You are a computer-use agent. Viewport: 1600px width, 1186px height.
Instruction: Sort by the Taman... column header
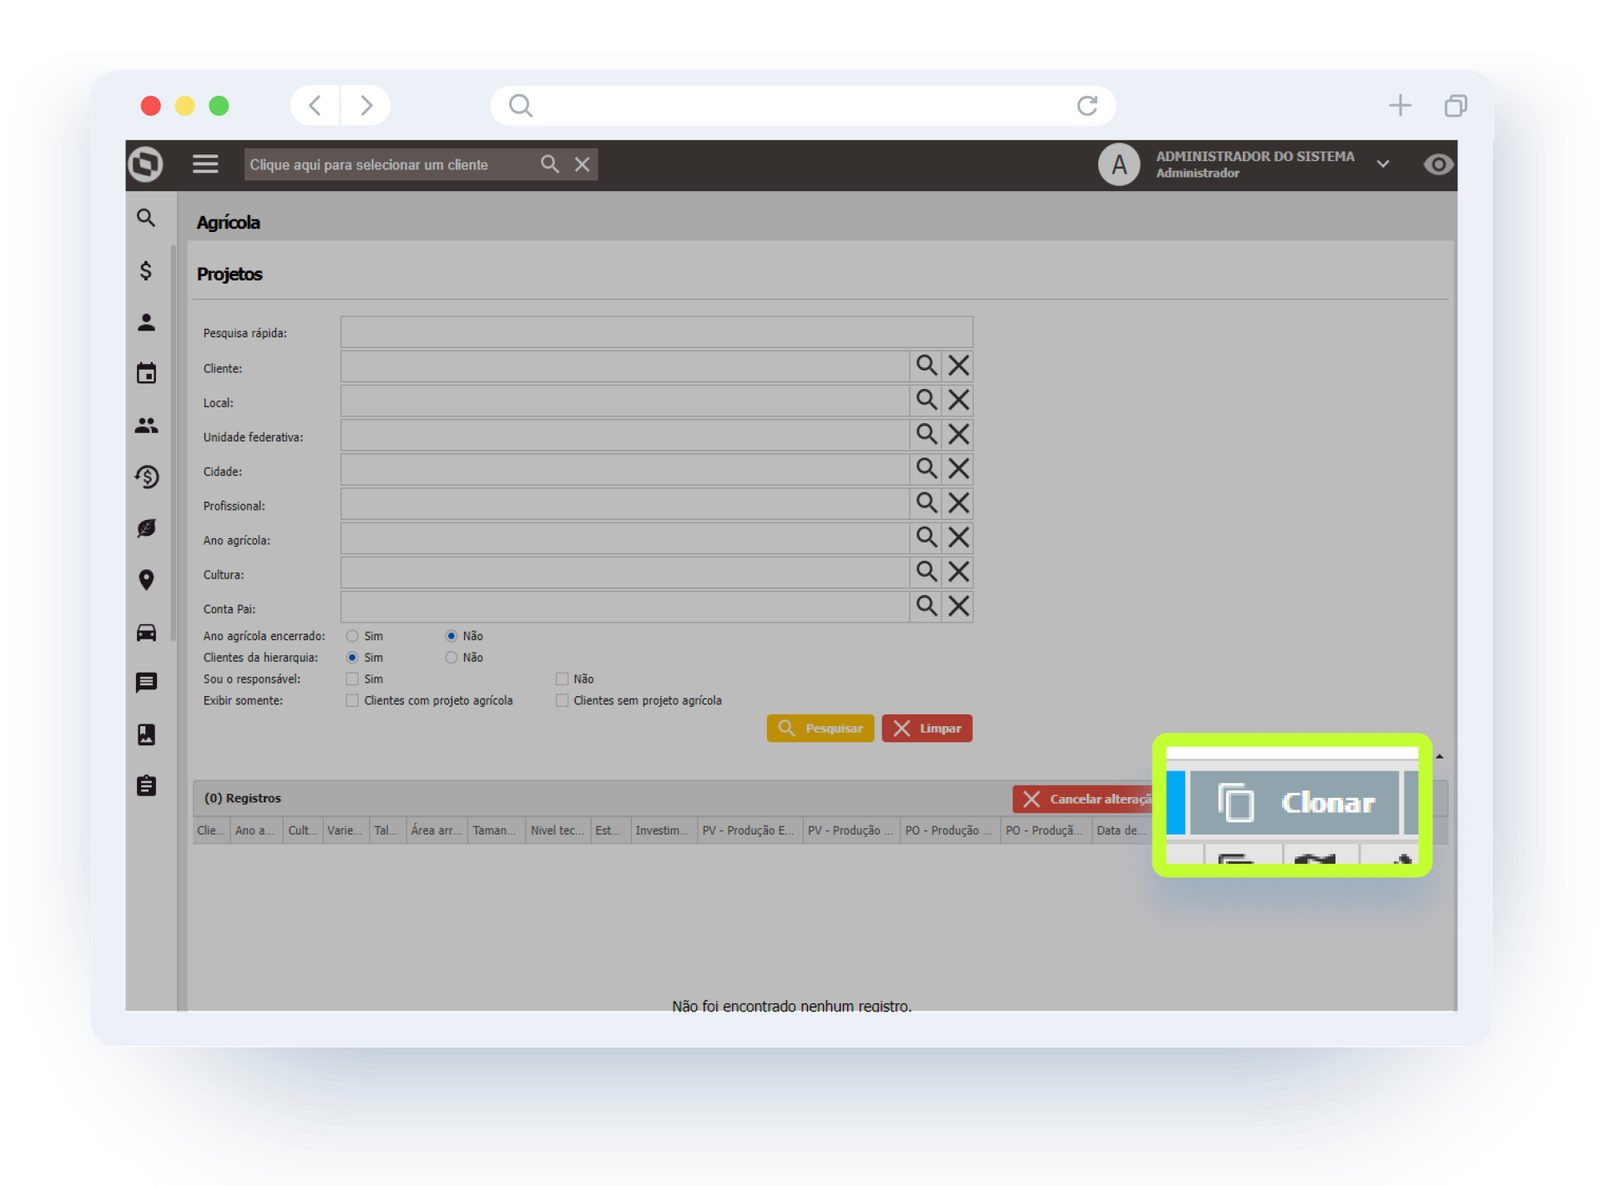[x=496, y=831]
